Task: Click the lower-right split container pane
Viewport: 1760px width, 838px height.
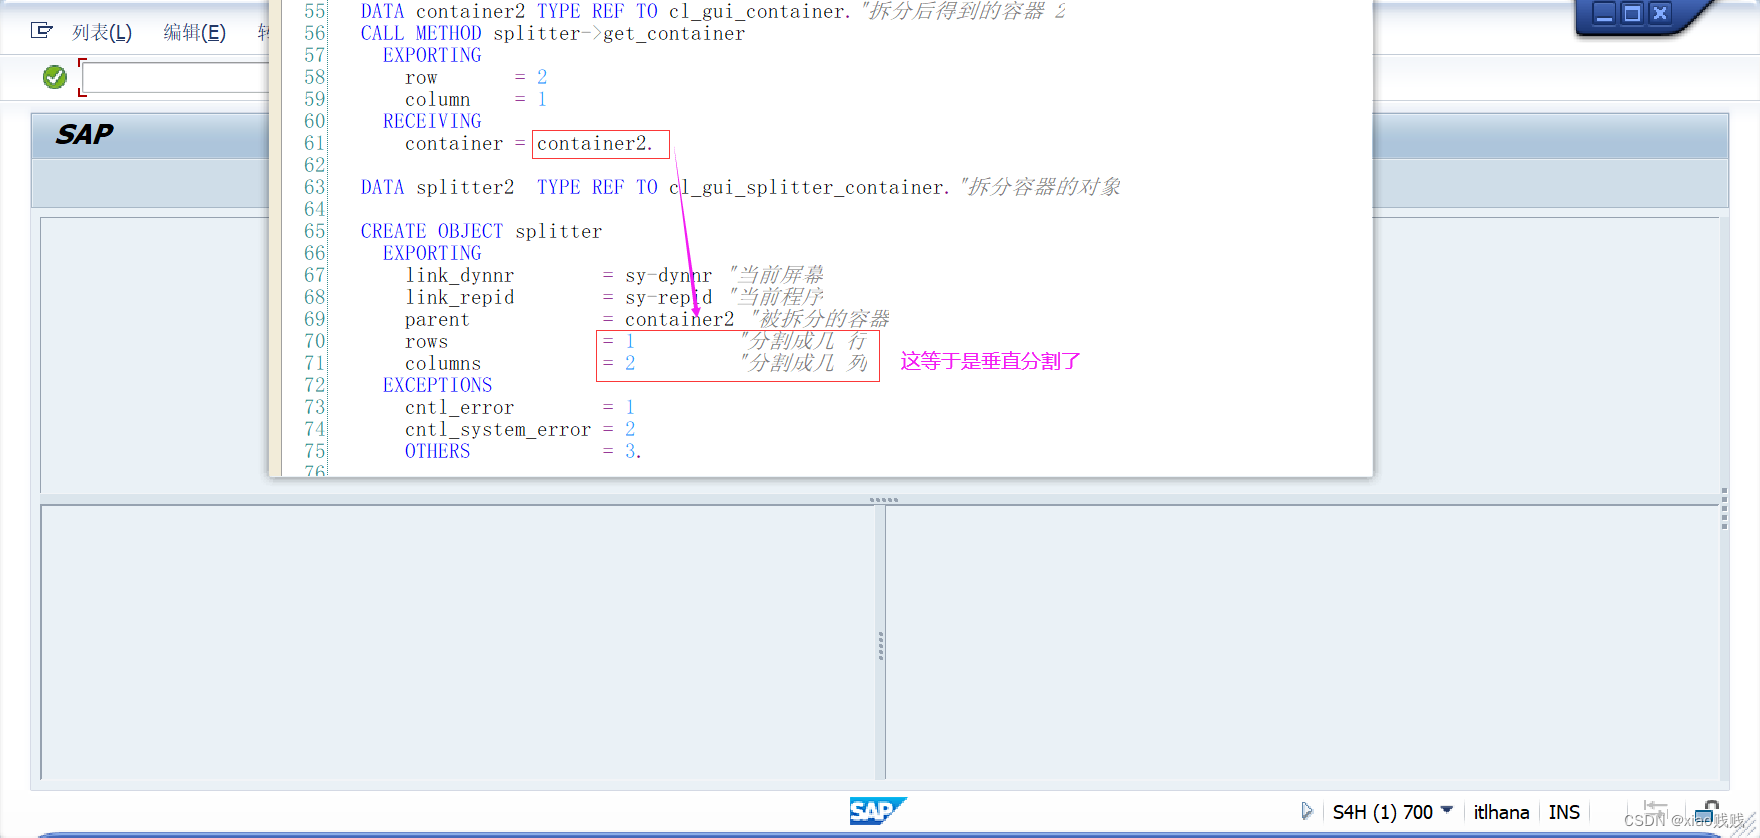Action: click(x=1303, y=642)
